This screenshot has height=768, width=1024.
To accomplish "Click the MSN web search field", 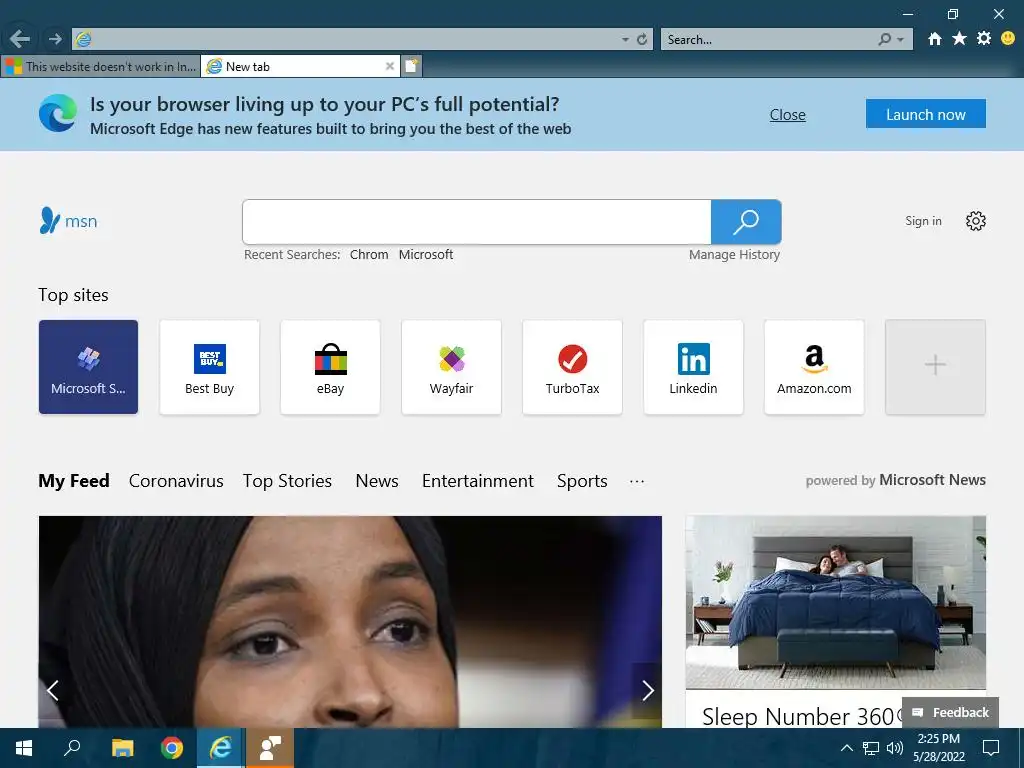I will (x=477, y=222).
